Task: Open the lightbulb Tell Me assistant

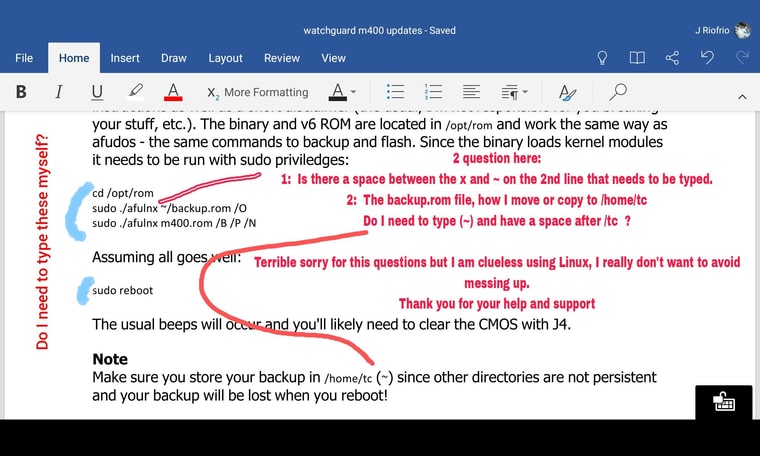Action: [x=603, y=58]
